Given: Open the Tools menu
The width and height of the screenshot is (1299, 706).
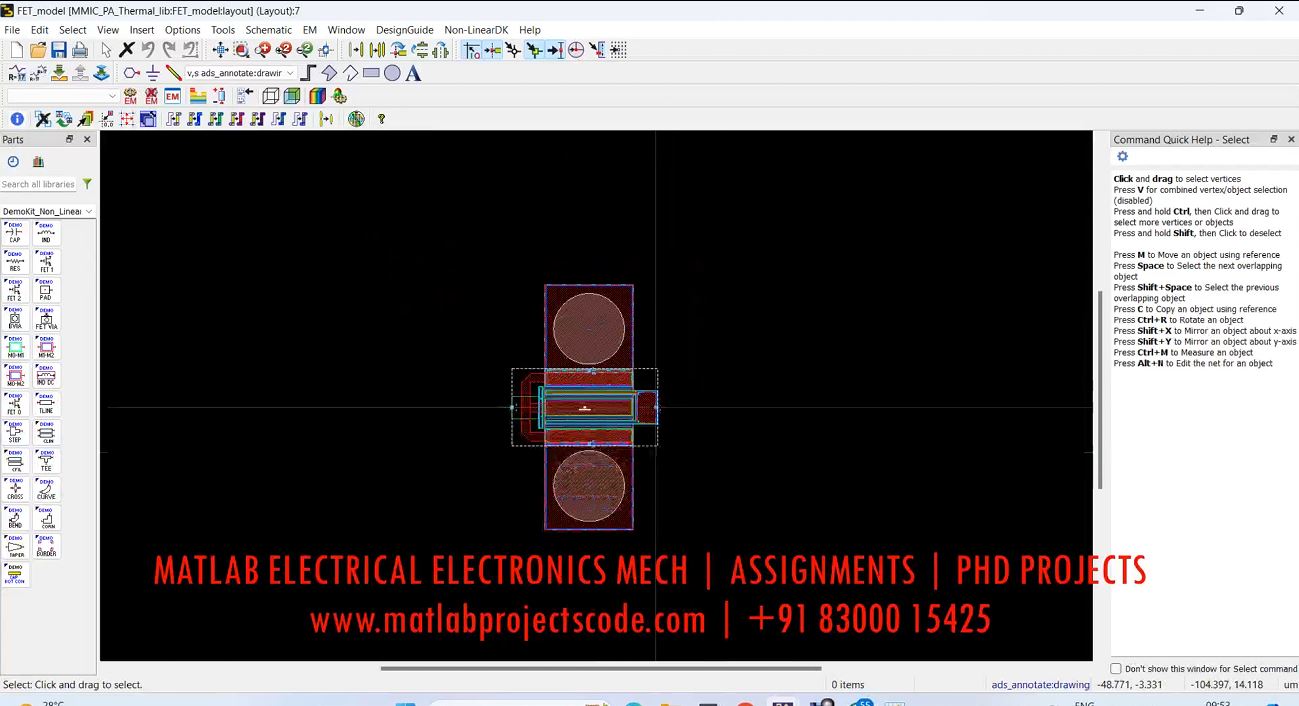Looking at the screenshot, I should (x=223, y=30).
